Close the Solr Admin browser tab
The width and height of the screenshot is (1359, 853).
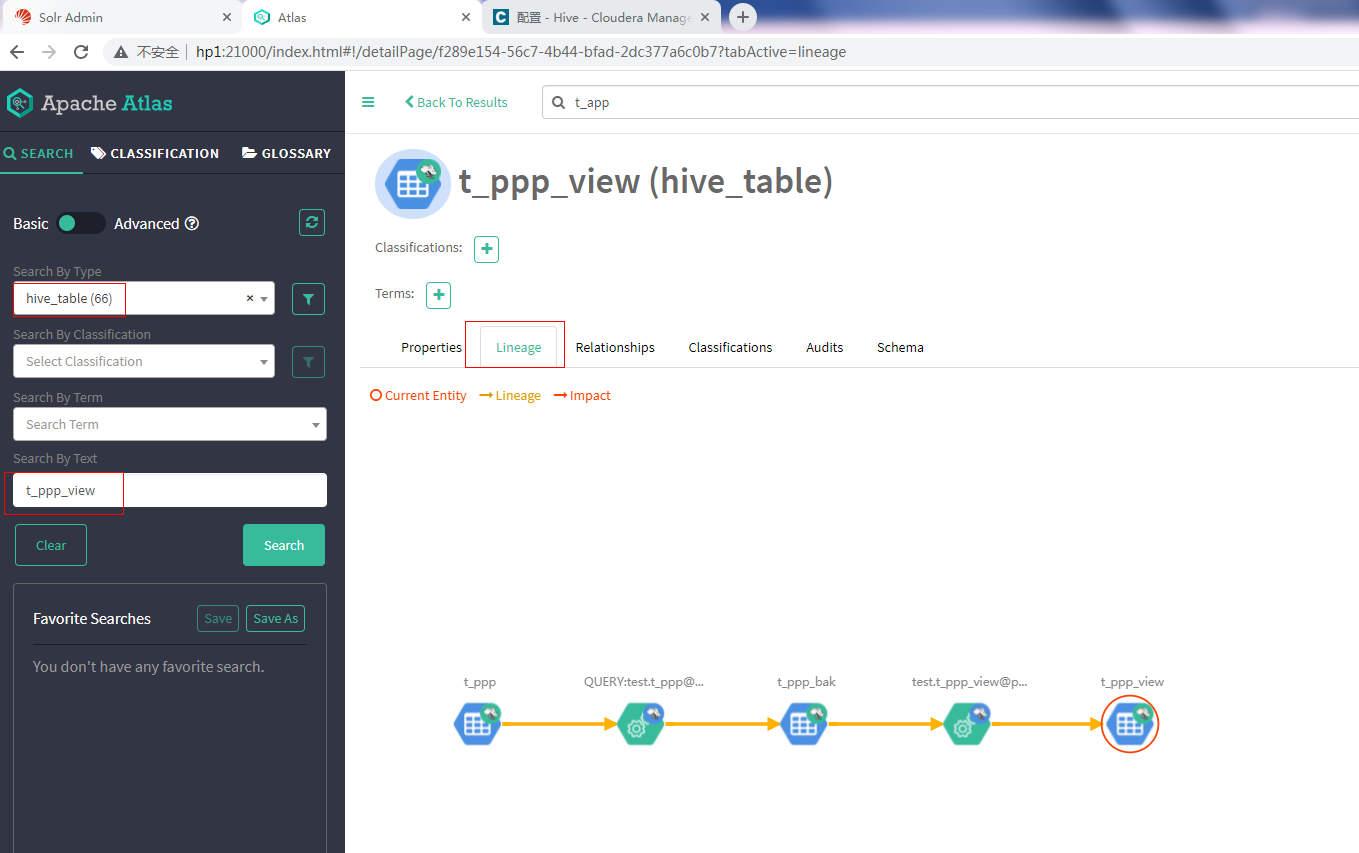[x=227, y=18]
